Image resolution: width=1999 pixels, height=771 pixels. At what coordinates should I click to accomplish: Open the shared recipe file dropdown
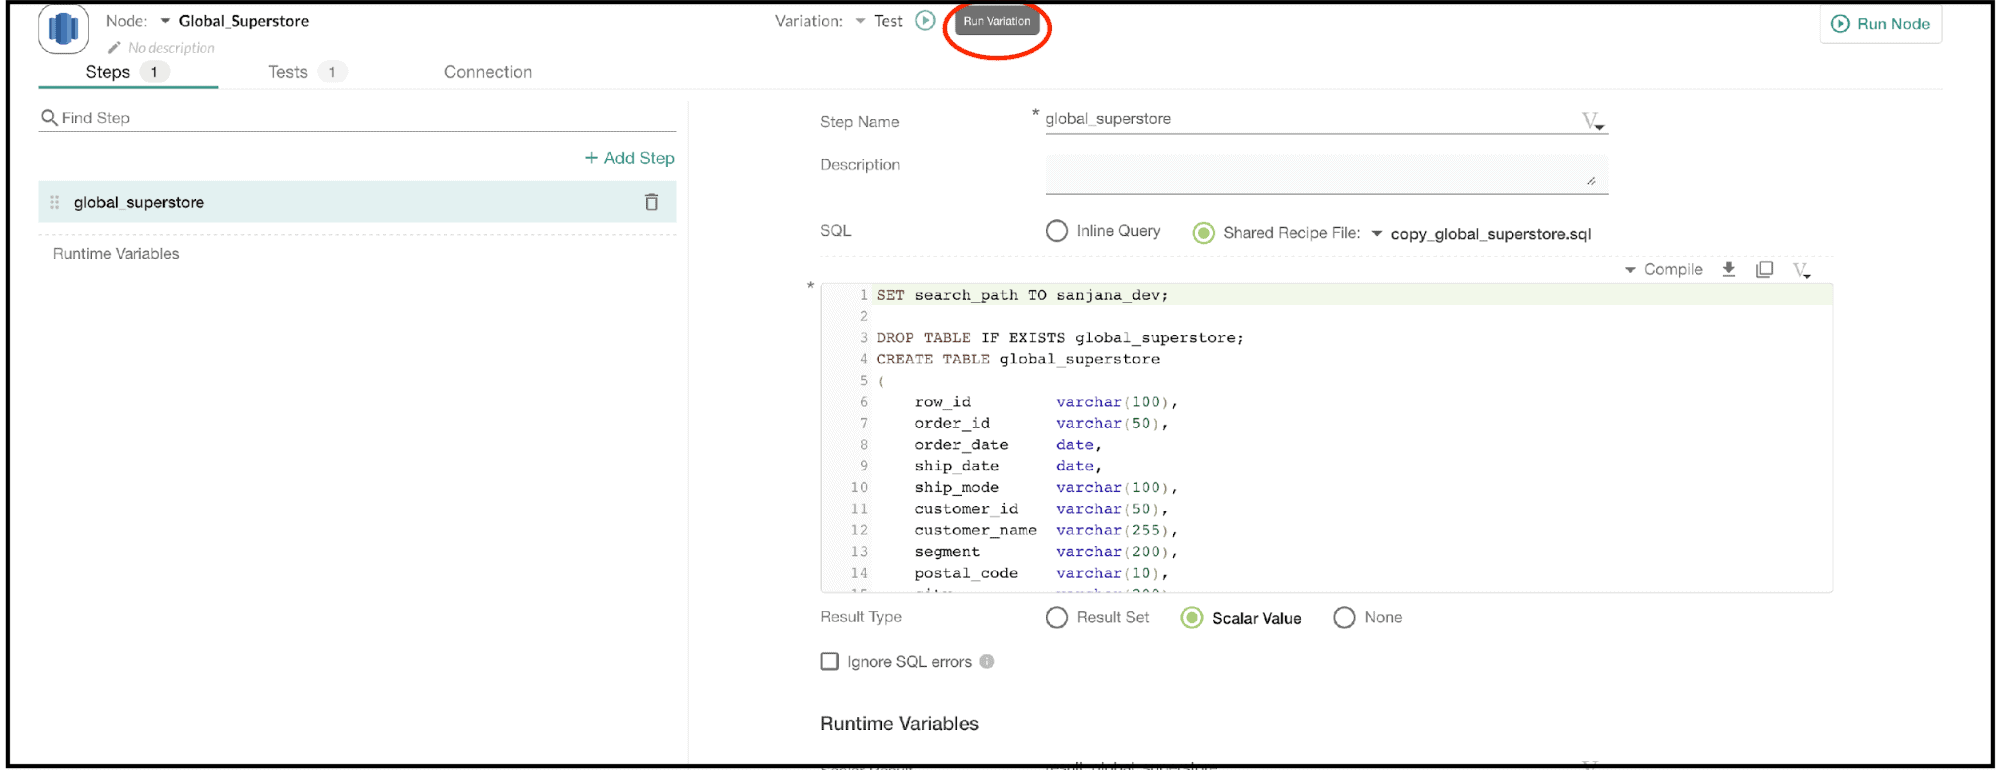[1377, 234]
